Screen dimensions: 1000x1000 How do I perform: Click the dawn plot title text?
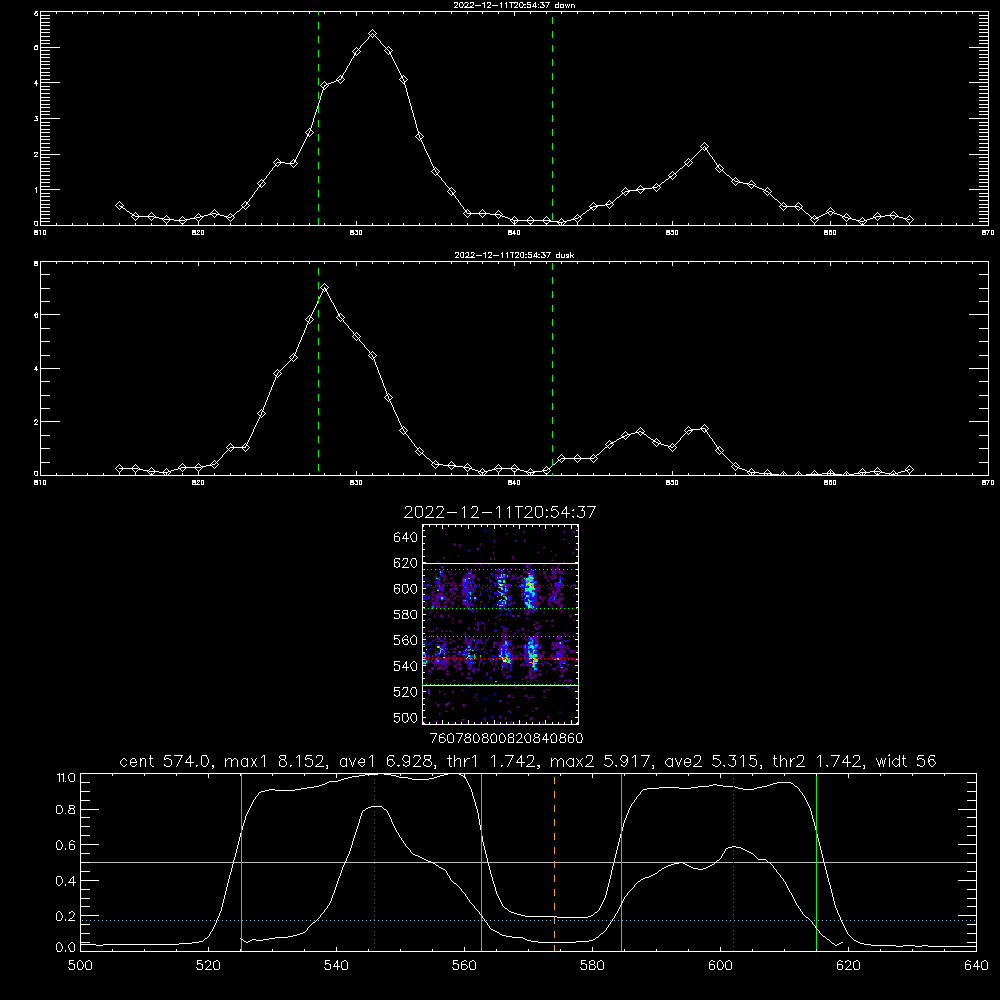pyautogui.click(x=514, y=5)
